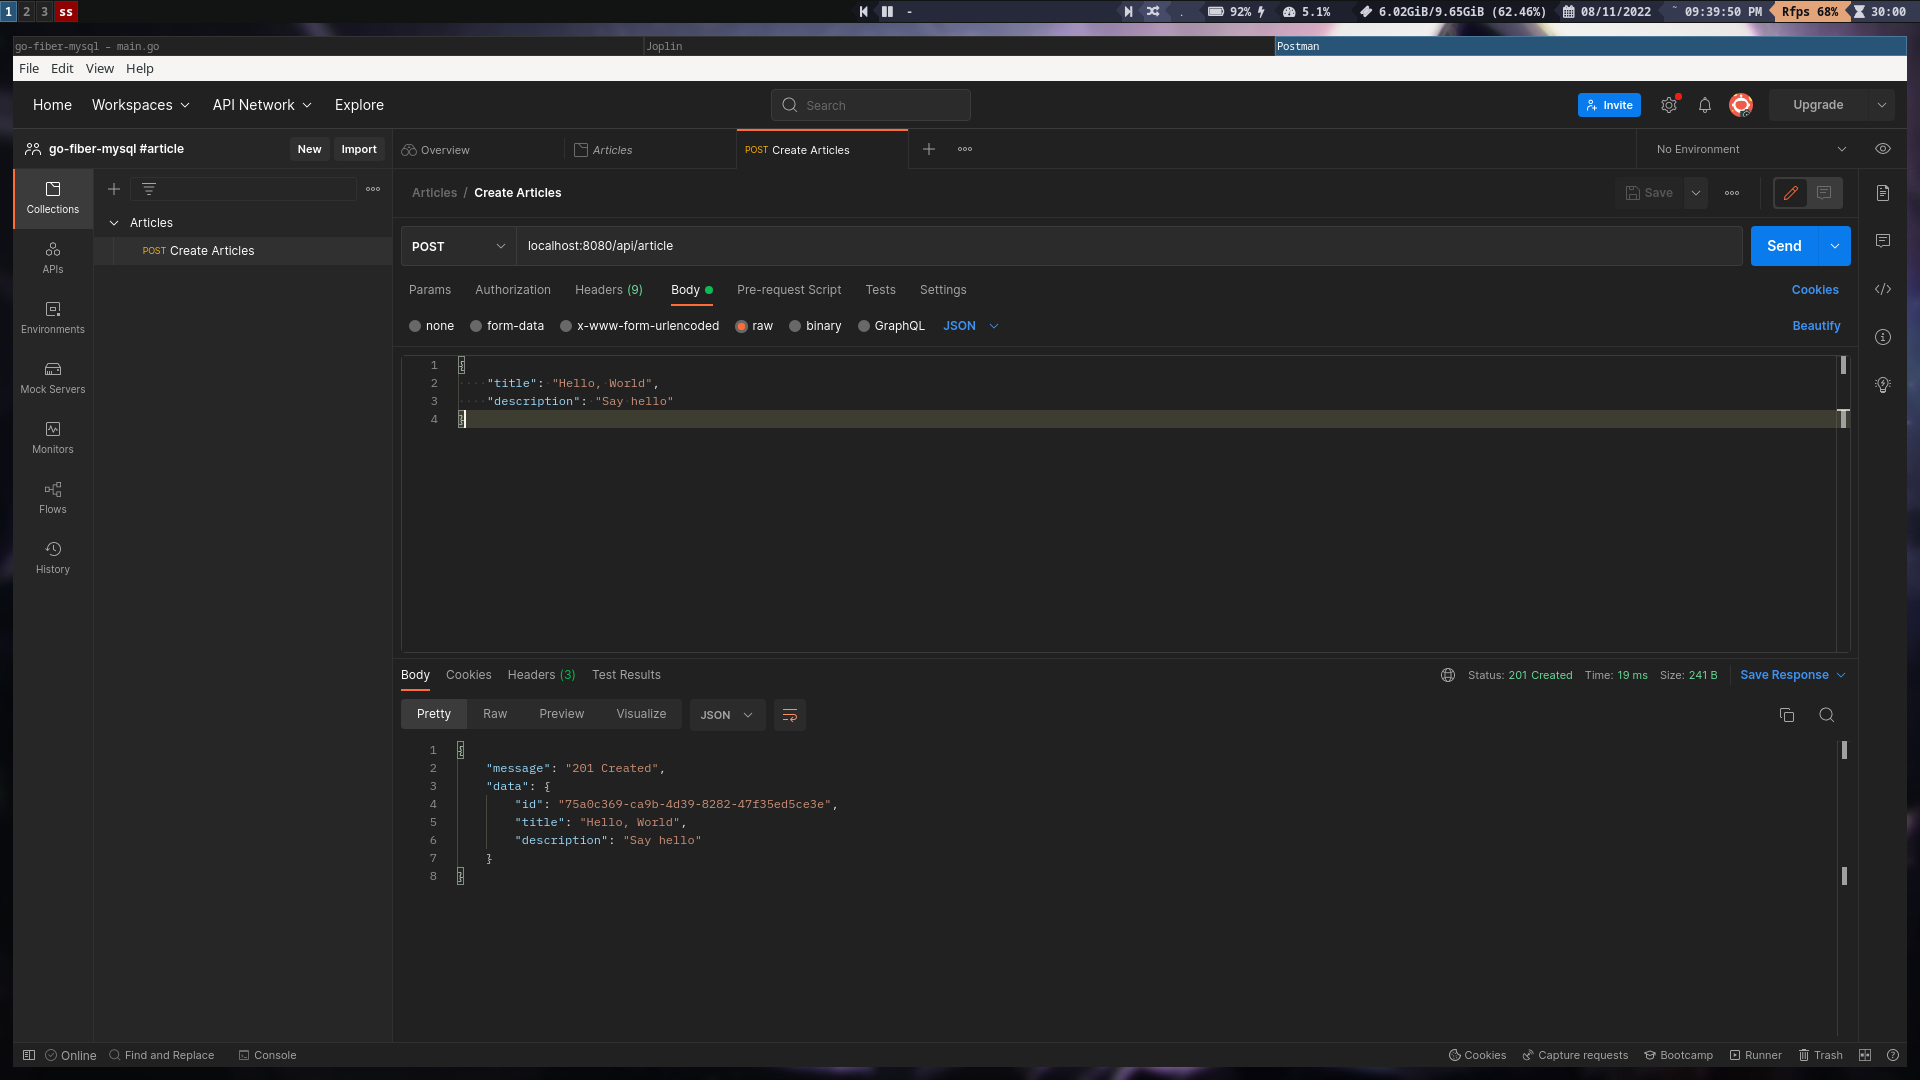
Task: Open the notifications bell icon
Action: tap(1705, 105)
